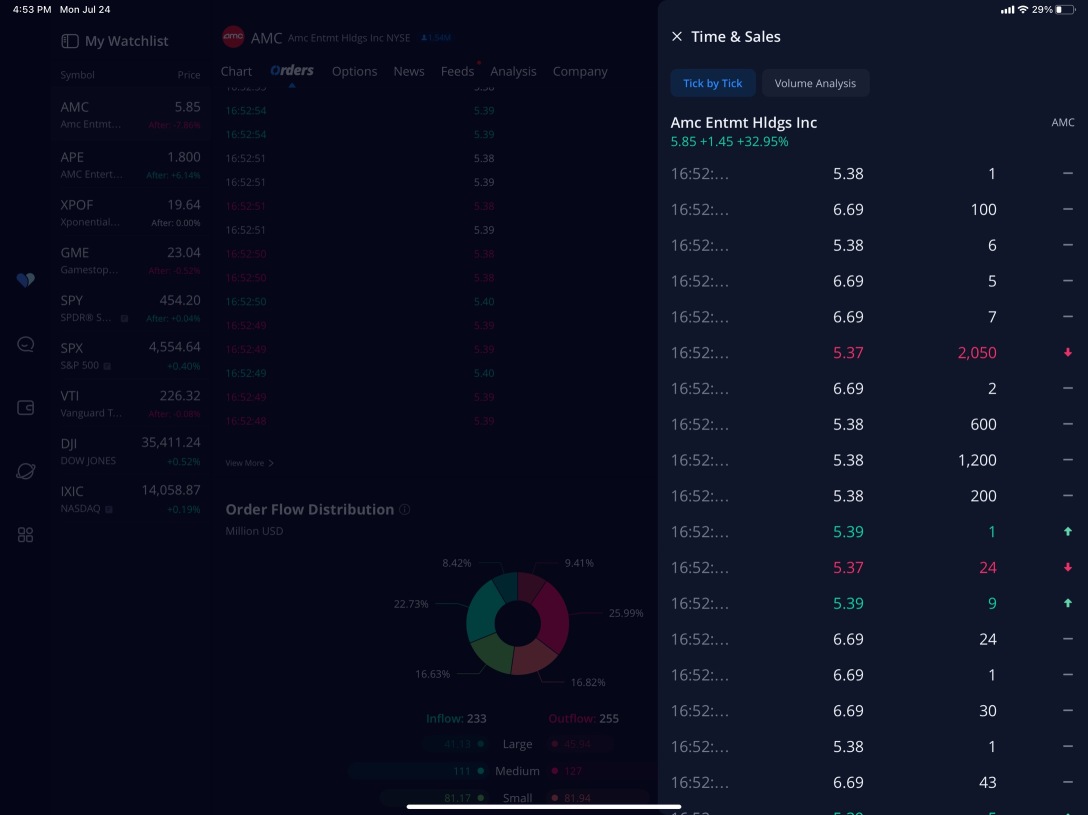Open the wallet account icon
Viewport: 1088px width, 815px height.
(x=26, y=407)
